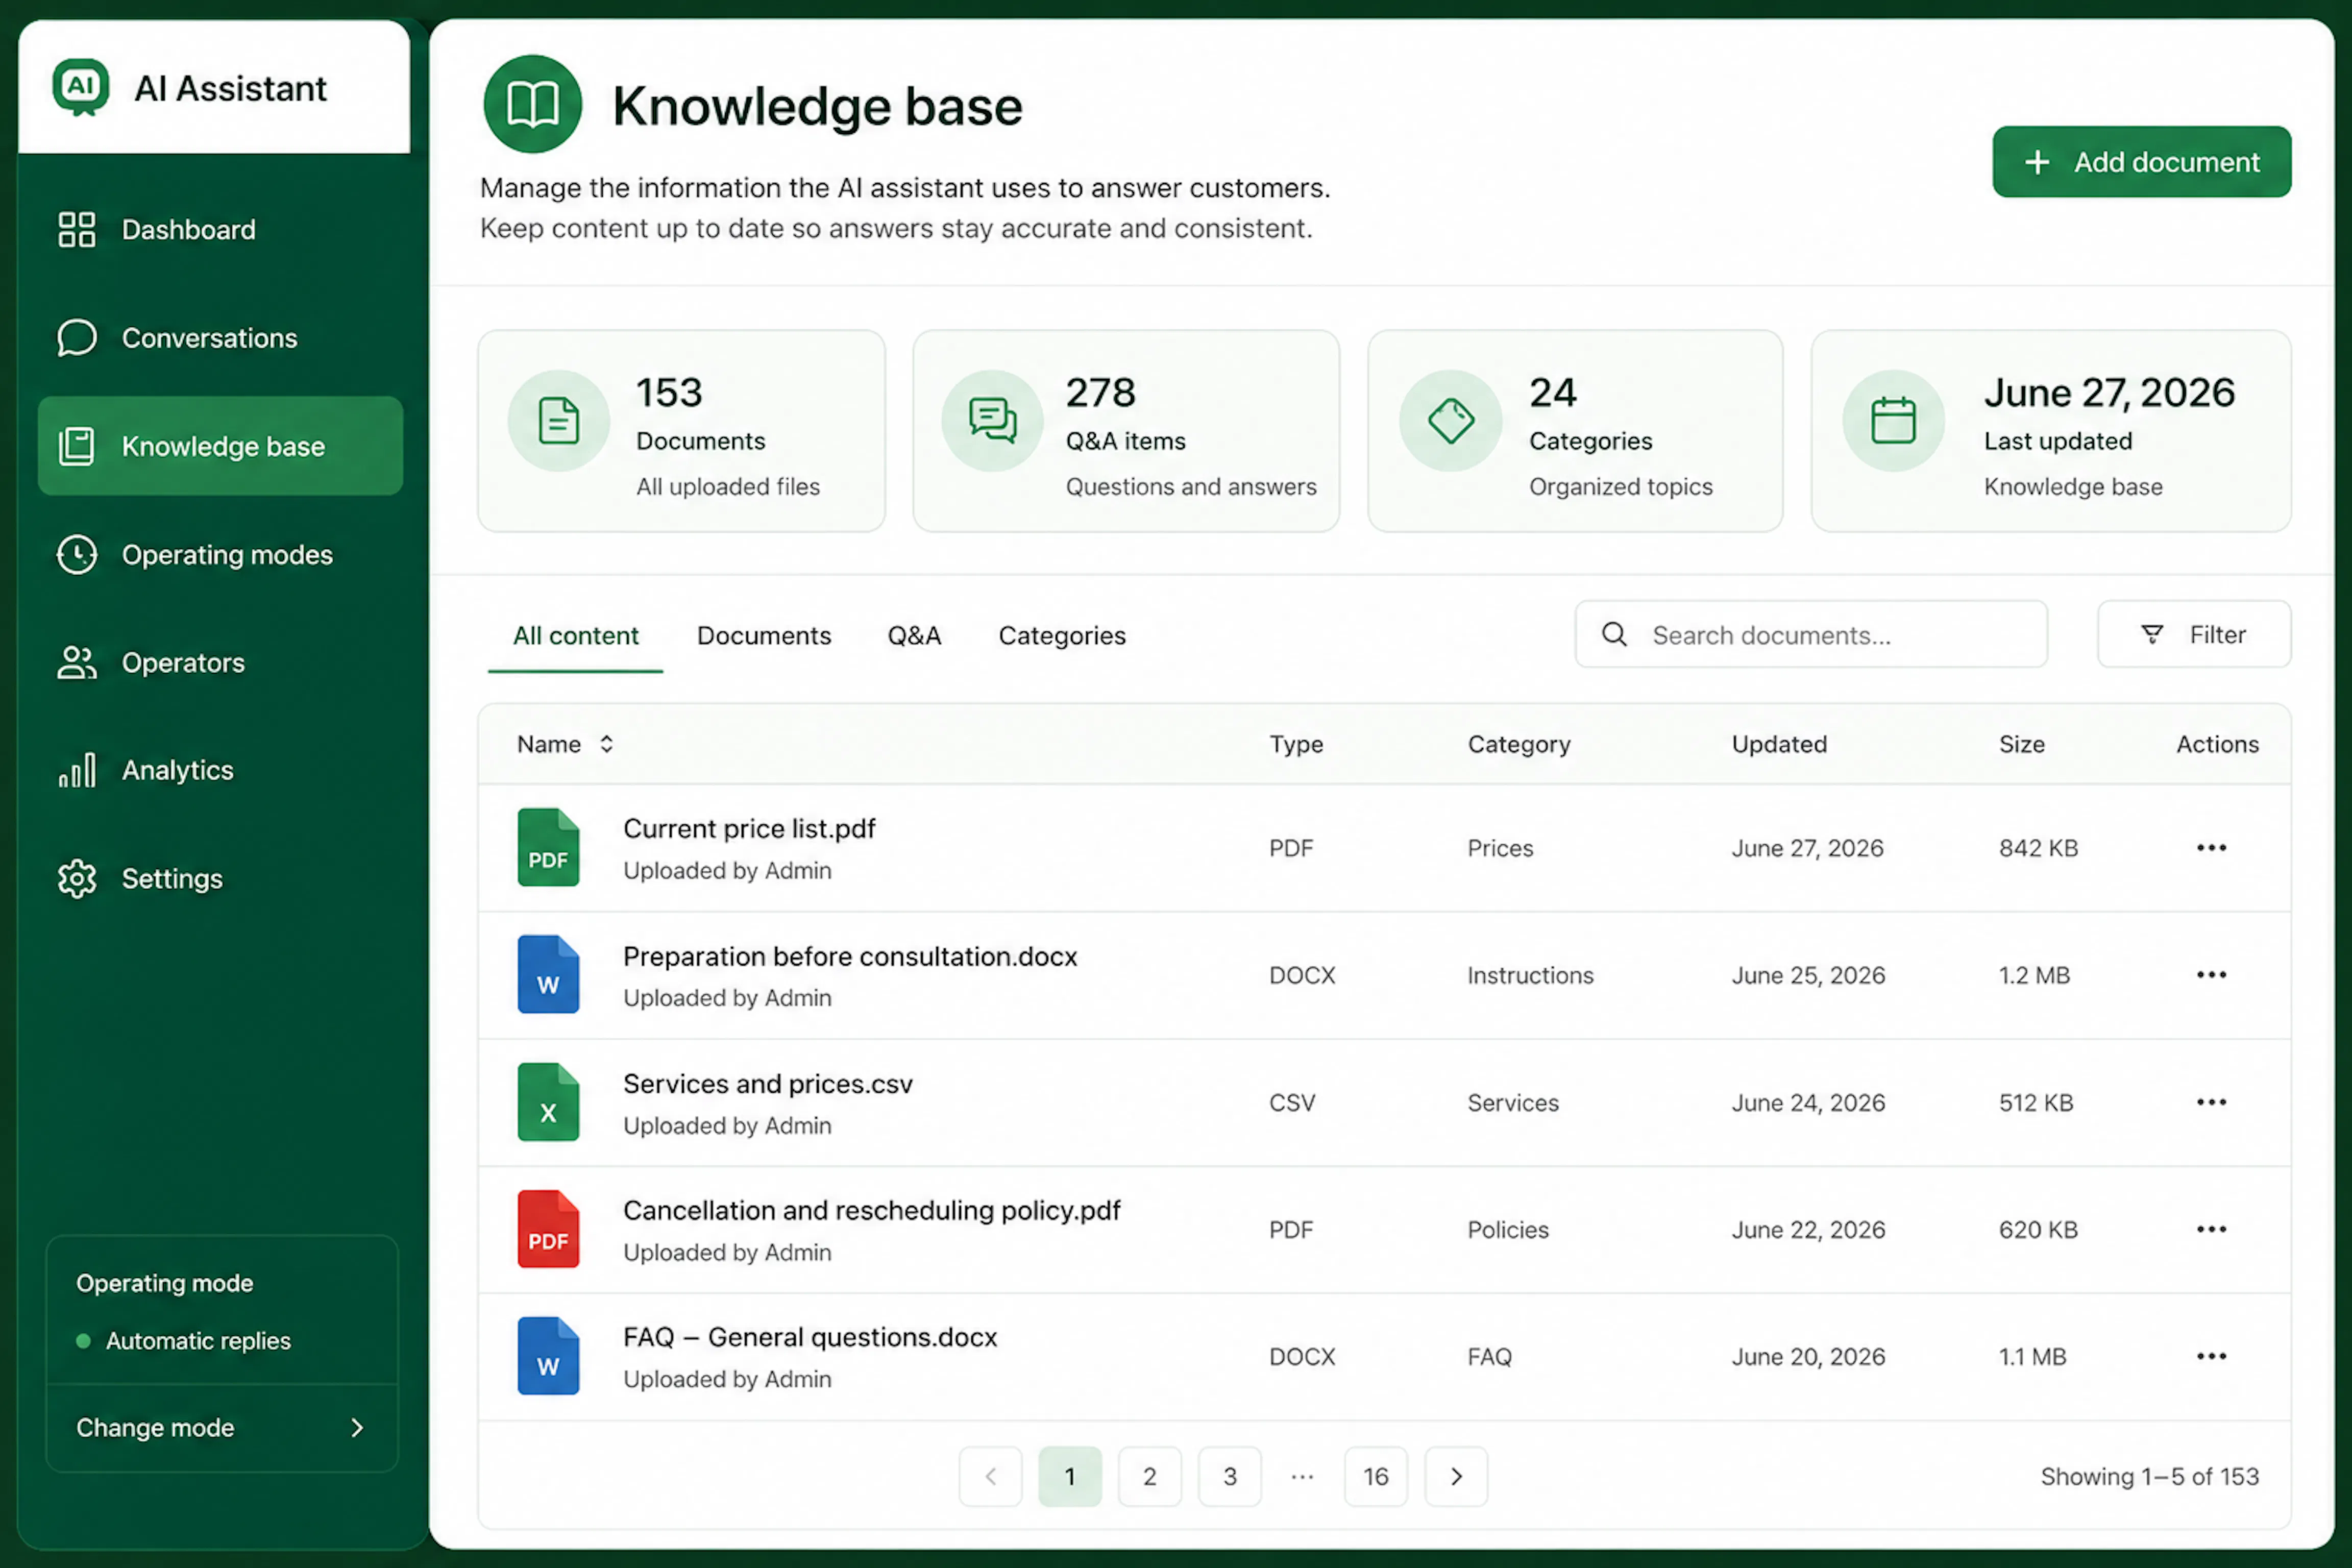This screenshot has height=1568, width=2352.
Task: Click the Last updated calendar icon
Action: (x=1894, y=420)
